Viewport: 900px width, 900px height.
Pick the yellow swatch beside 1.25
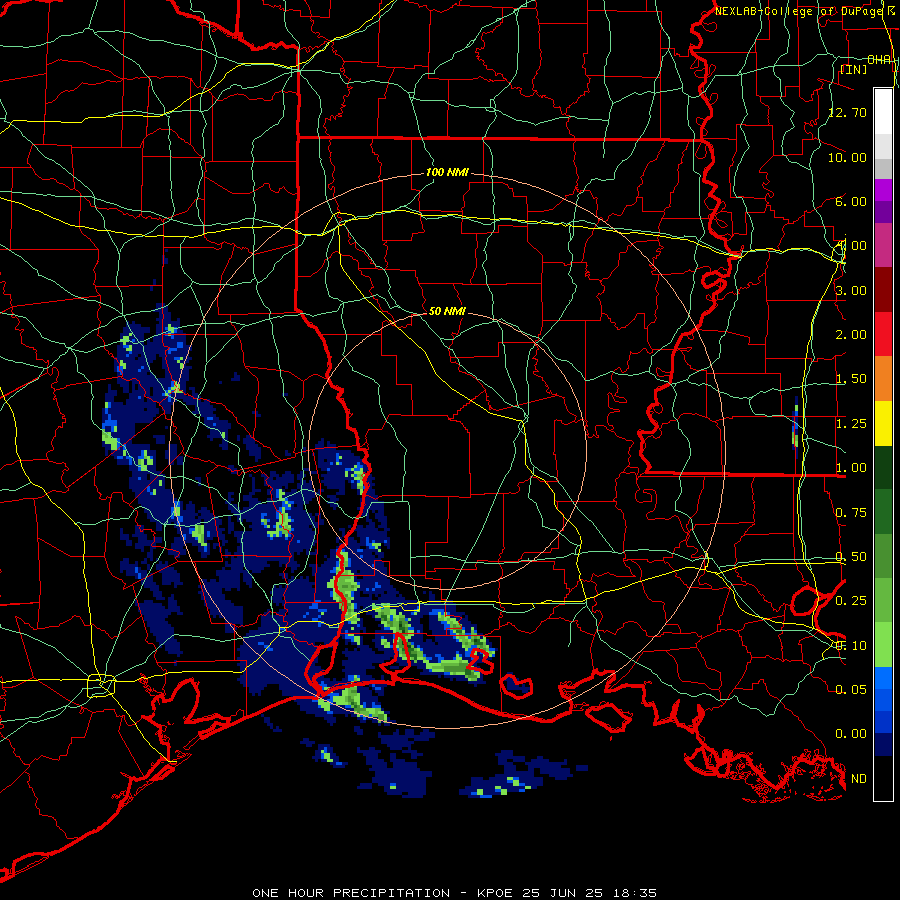[883, 424]
